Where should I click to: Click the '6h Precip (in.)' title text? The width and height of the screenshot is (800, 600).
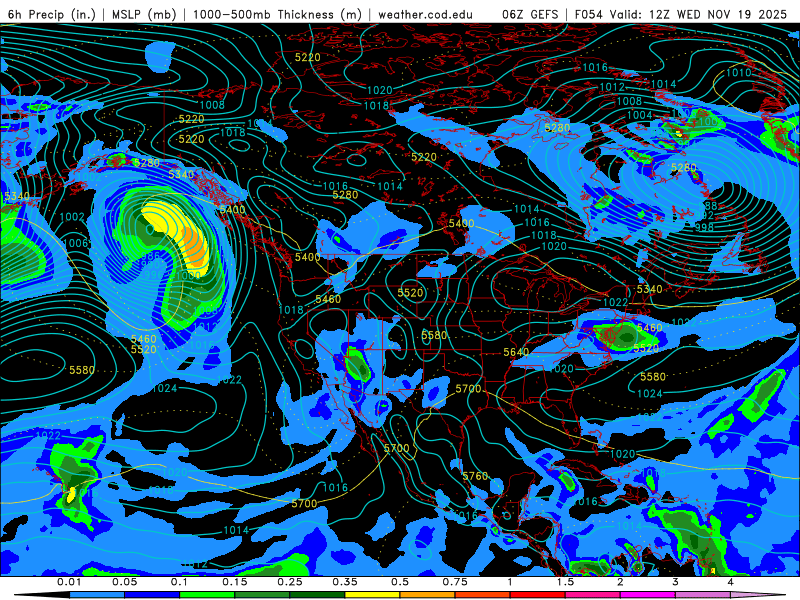coord(52,14)
